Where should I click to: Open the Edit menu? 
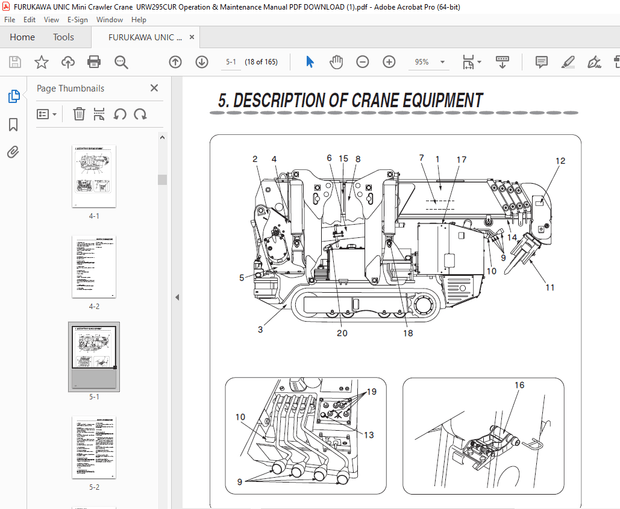point(29,19)
